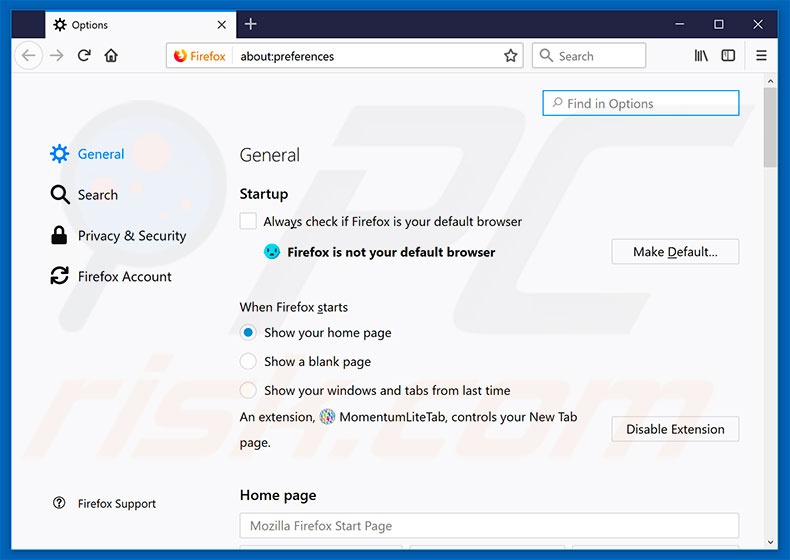Select Show a blank page option
Image resolution: width=790 pixels, height=560 pixels.
coord(248,361)
